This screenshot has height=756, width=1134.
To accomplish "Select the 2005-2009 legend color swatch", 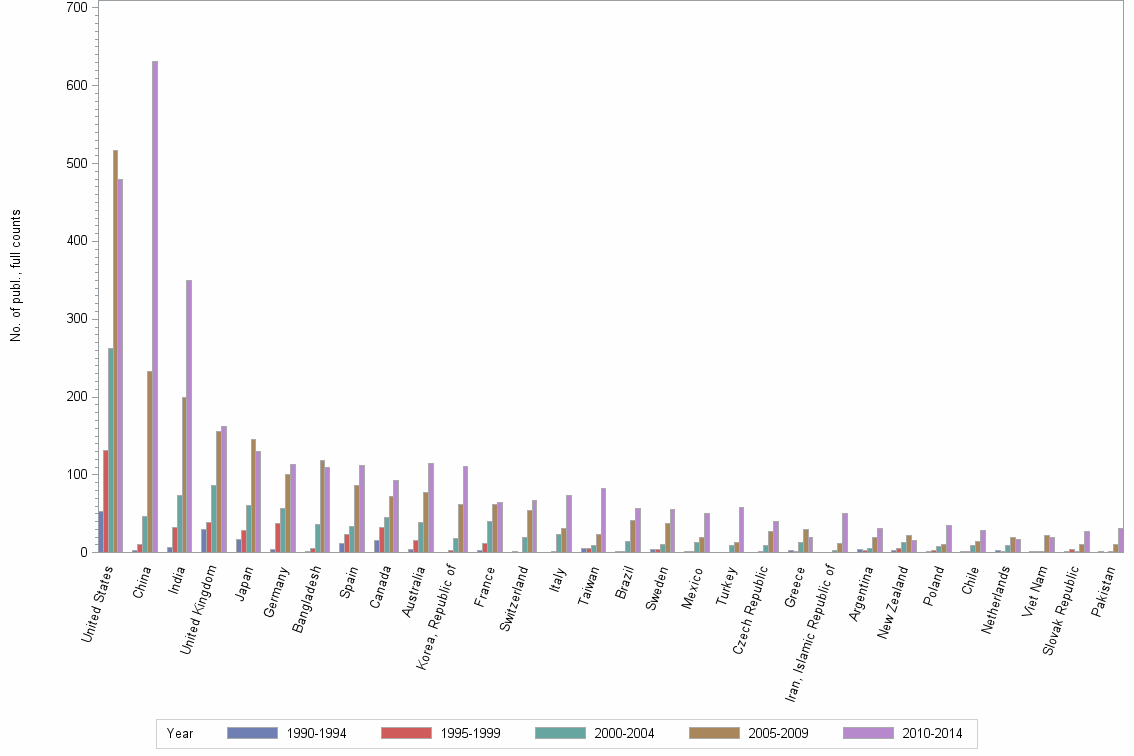I will pos(715,733).
